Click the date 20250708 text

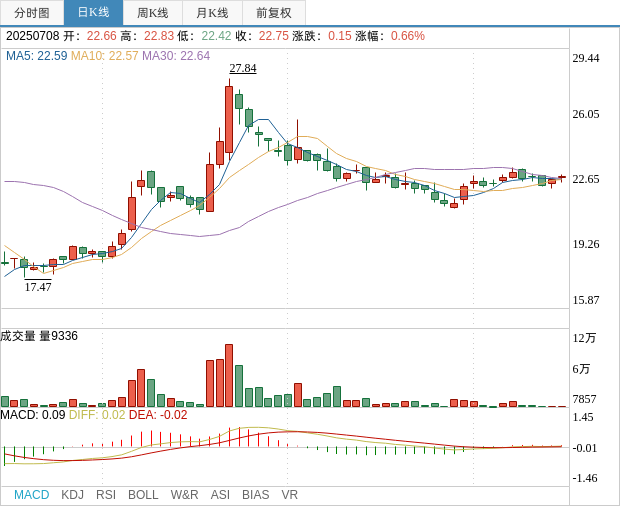pos(33,36)
